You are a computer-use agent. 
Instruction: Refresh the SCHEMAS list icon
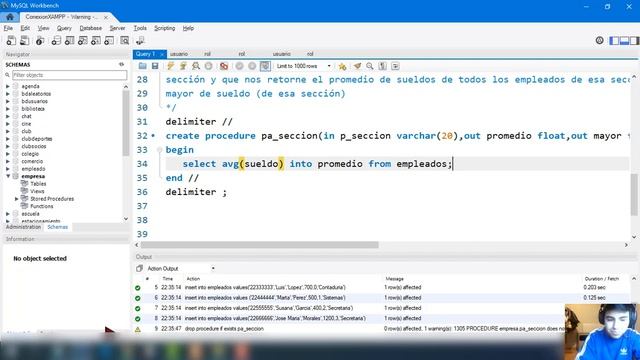121,64
